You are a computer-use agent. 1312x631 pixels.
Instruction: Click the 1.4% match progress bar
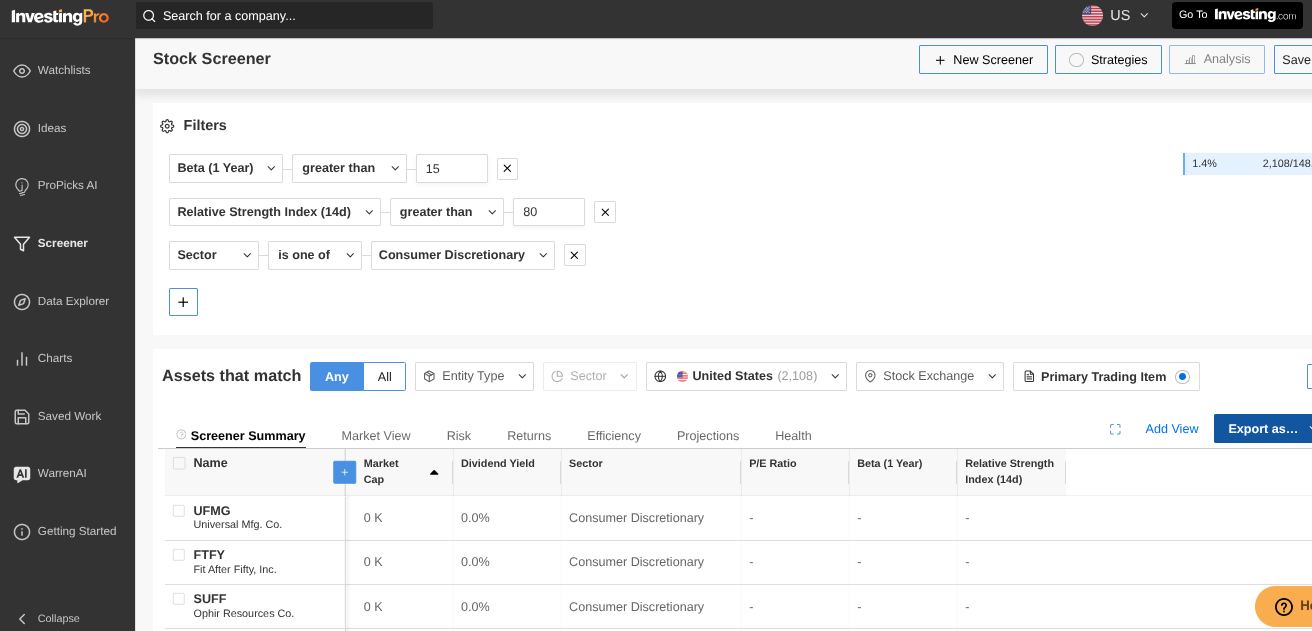(x=1247, y=164)
